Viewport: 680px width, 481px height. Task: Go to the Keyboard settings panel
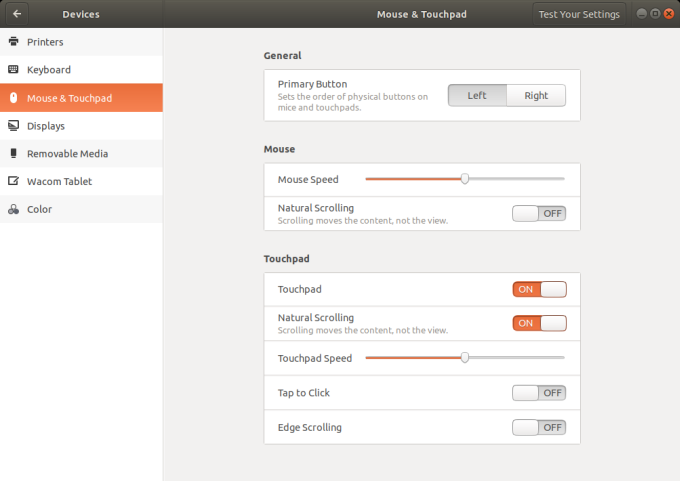(48, 70)
